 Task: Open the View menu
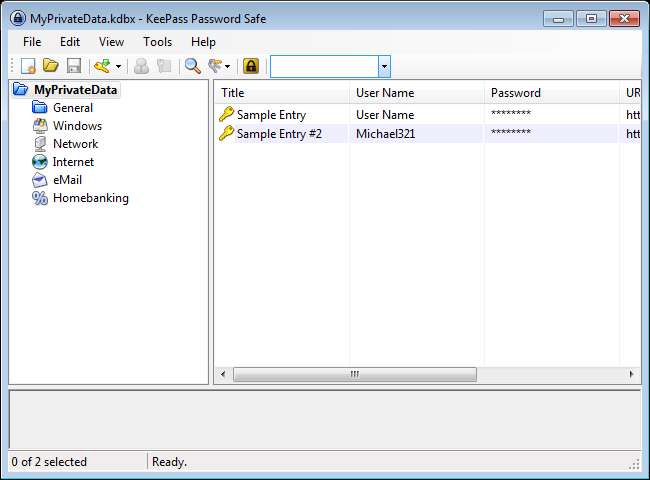click(x=111, y=42)
